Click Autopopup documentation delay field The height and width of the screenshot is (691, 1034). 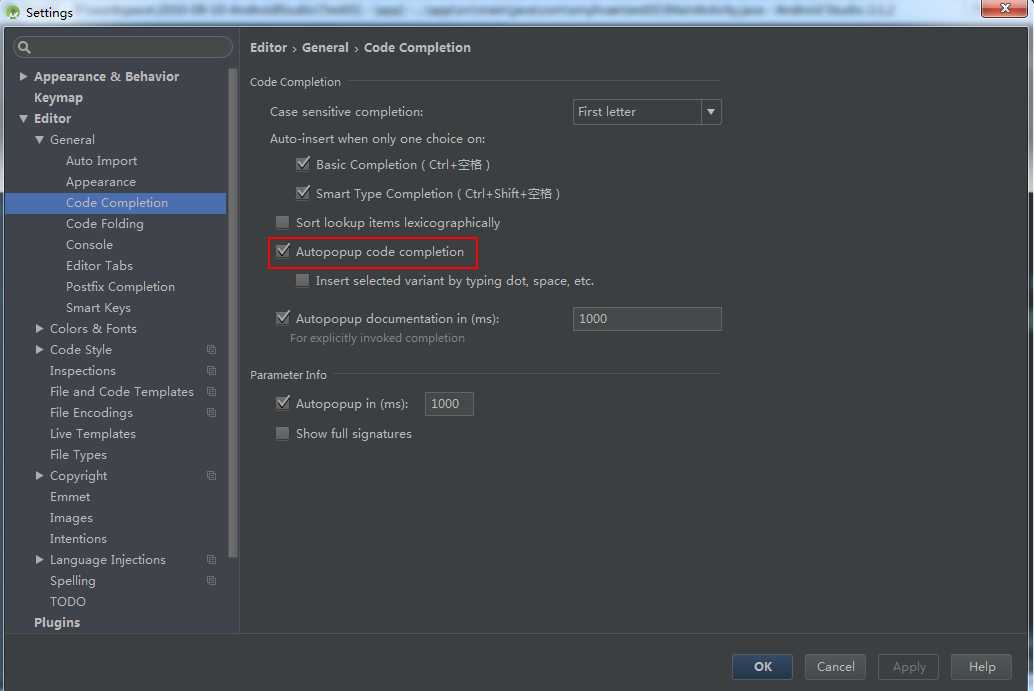(x=647, y=318)
